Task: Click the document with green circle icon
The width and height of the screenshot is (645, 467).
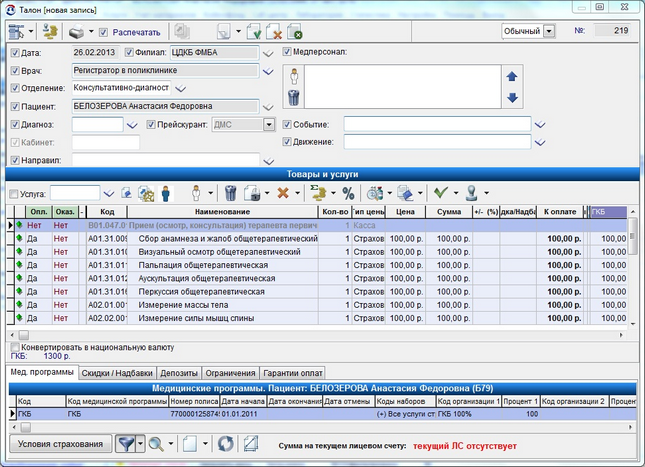Action: point(295,32)
